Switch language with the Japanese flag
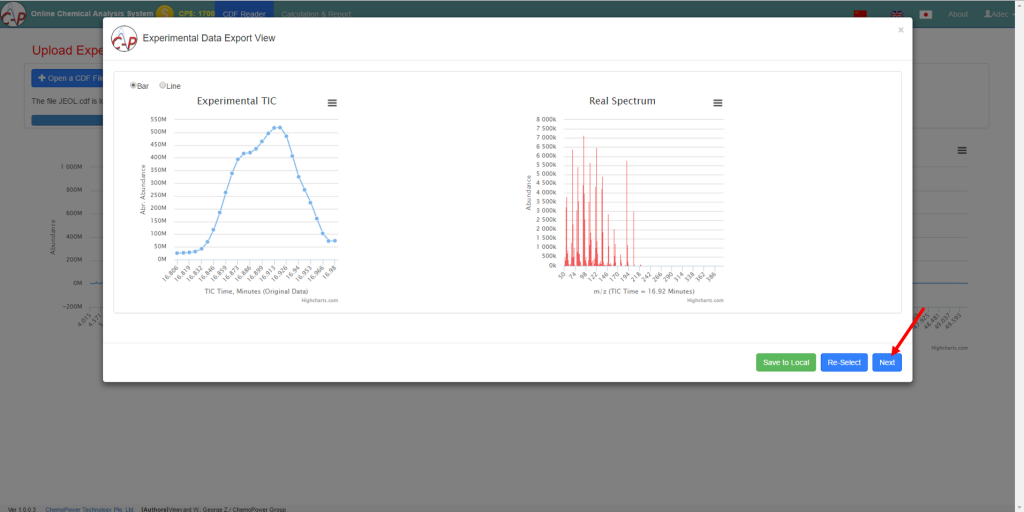The width and height of the screenshot is (1024, 512). pyautogui.click(x=926, y=14)
